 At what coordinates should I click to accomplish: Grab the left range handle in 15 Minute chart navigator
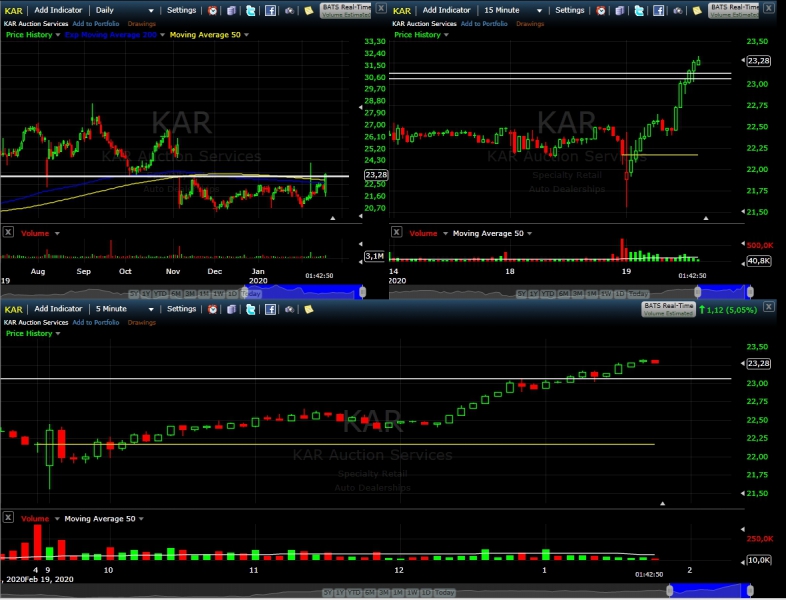697,292
